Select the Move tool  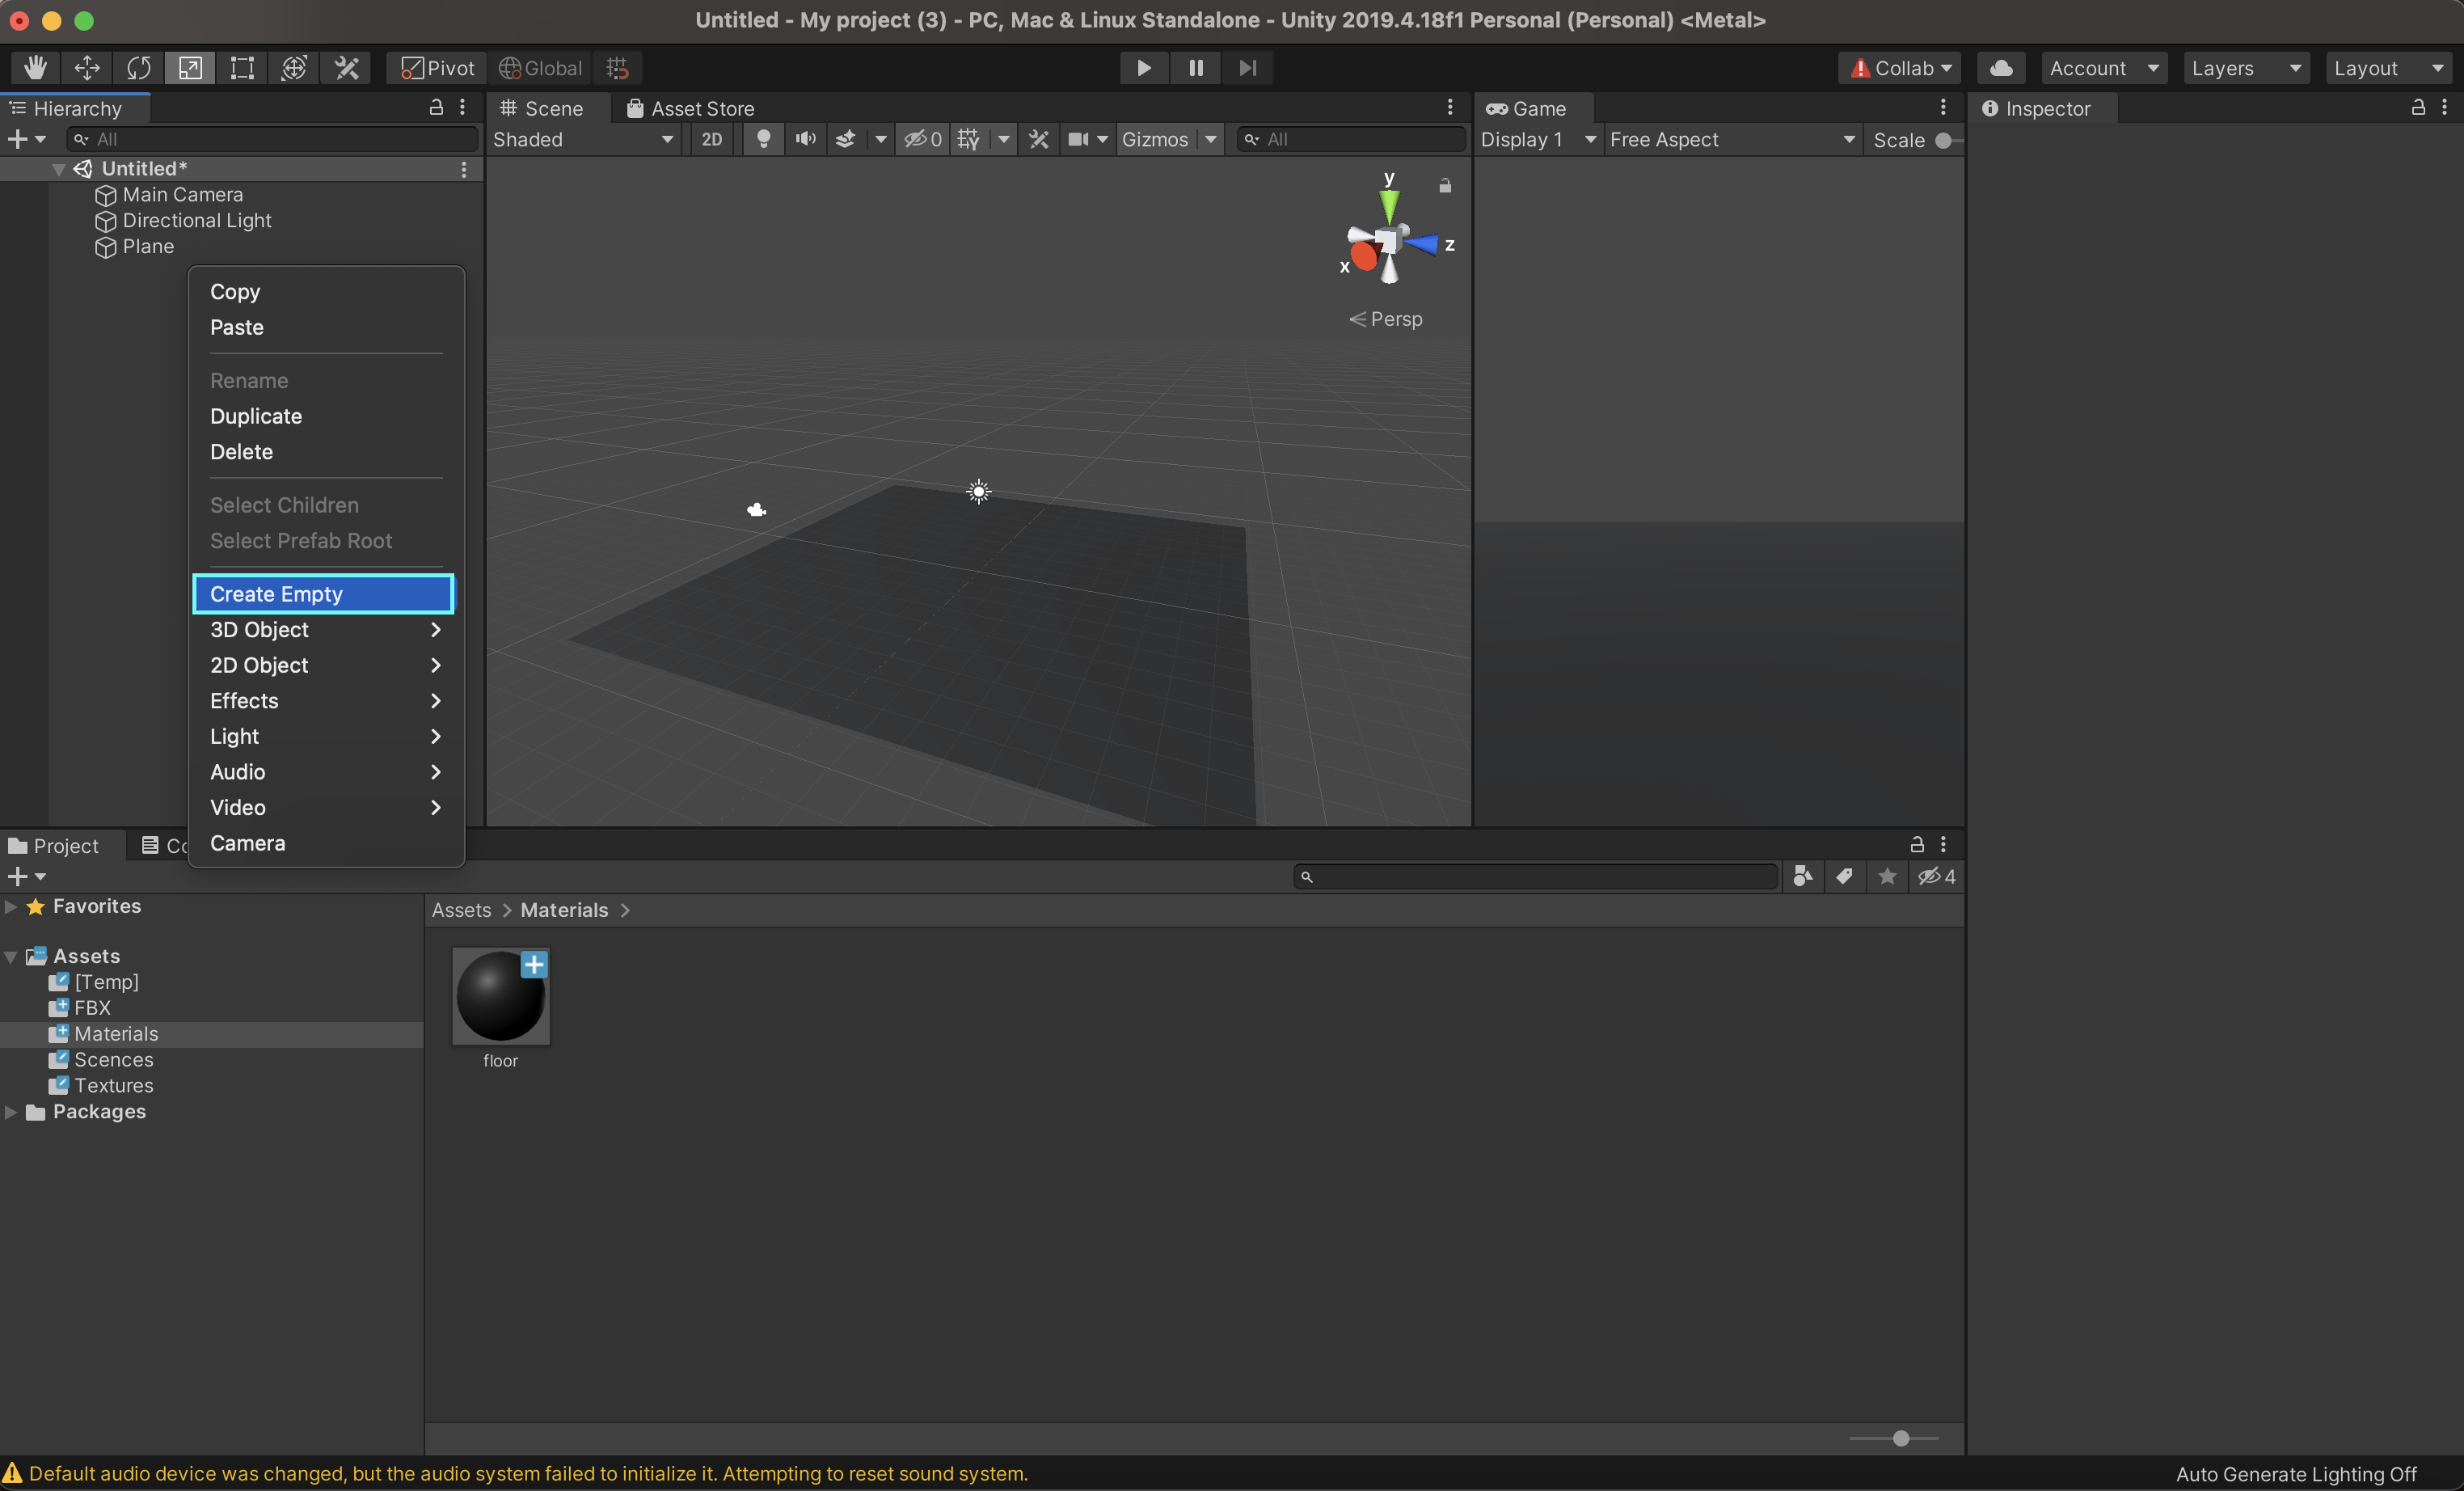pyautogui.click(x=87, y=68)
